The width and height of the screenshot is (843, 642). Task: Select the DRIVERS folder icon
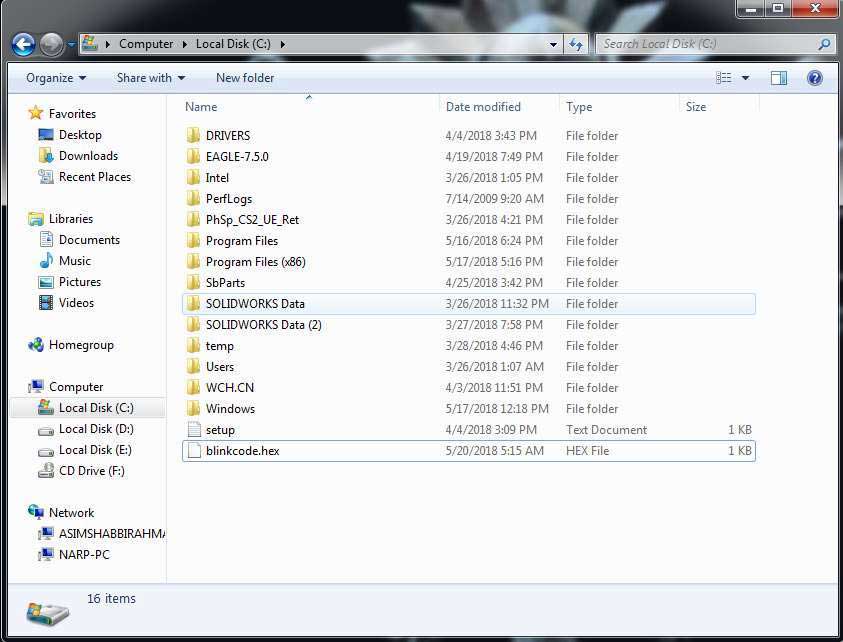[x=194, y=135]
